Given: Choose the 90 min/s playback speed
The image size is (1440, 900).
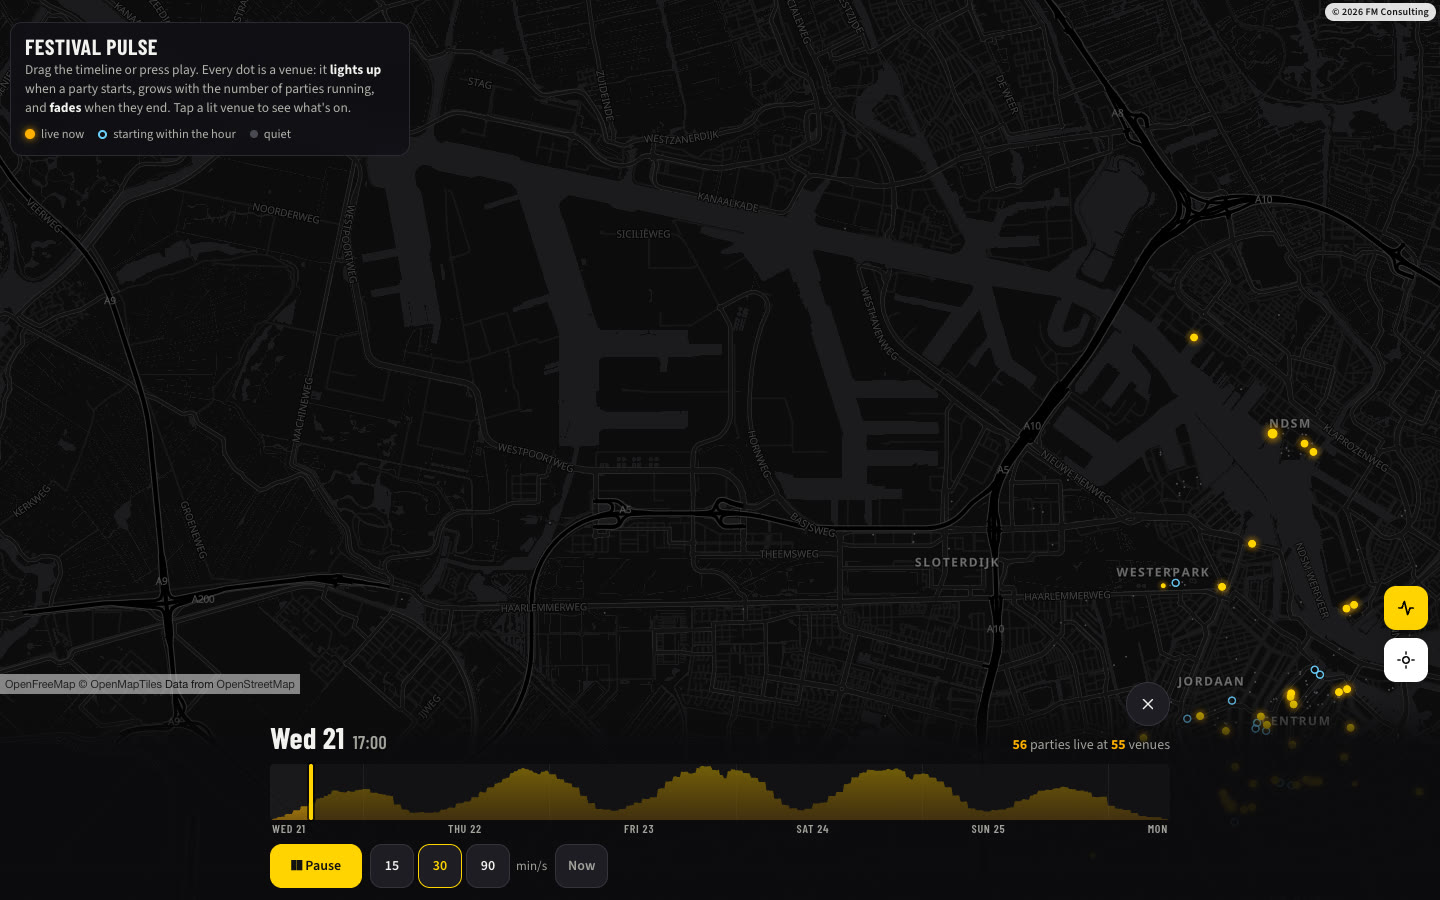Looking at the screenshot, I should [x=488, y=866].
